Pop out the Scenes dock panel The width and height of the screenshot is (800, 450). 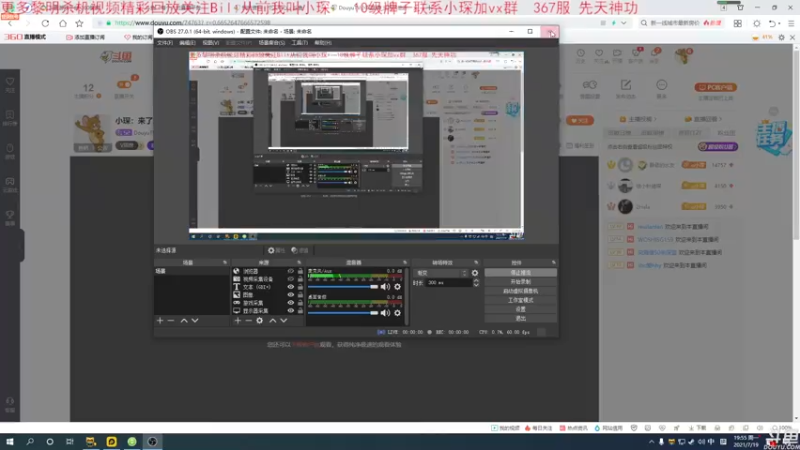(x=225, y=263)
